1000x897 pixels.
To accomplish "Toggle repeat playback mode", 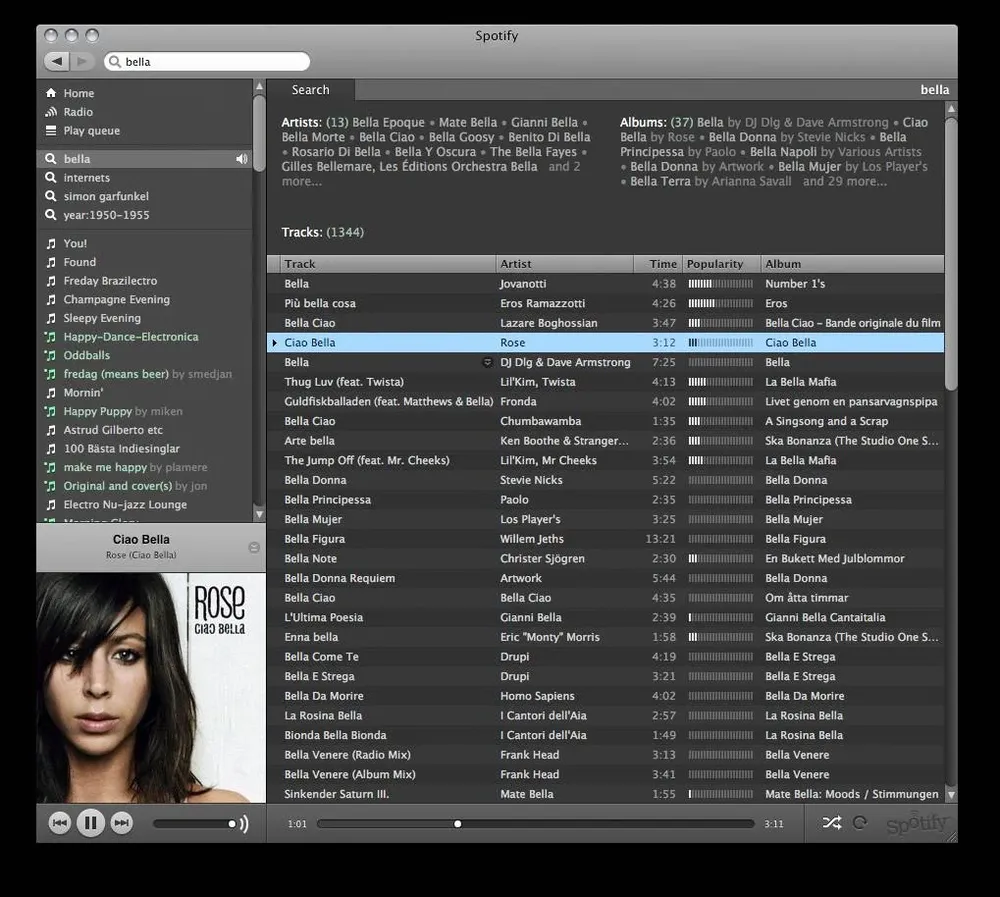I will coord(859,823).
